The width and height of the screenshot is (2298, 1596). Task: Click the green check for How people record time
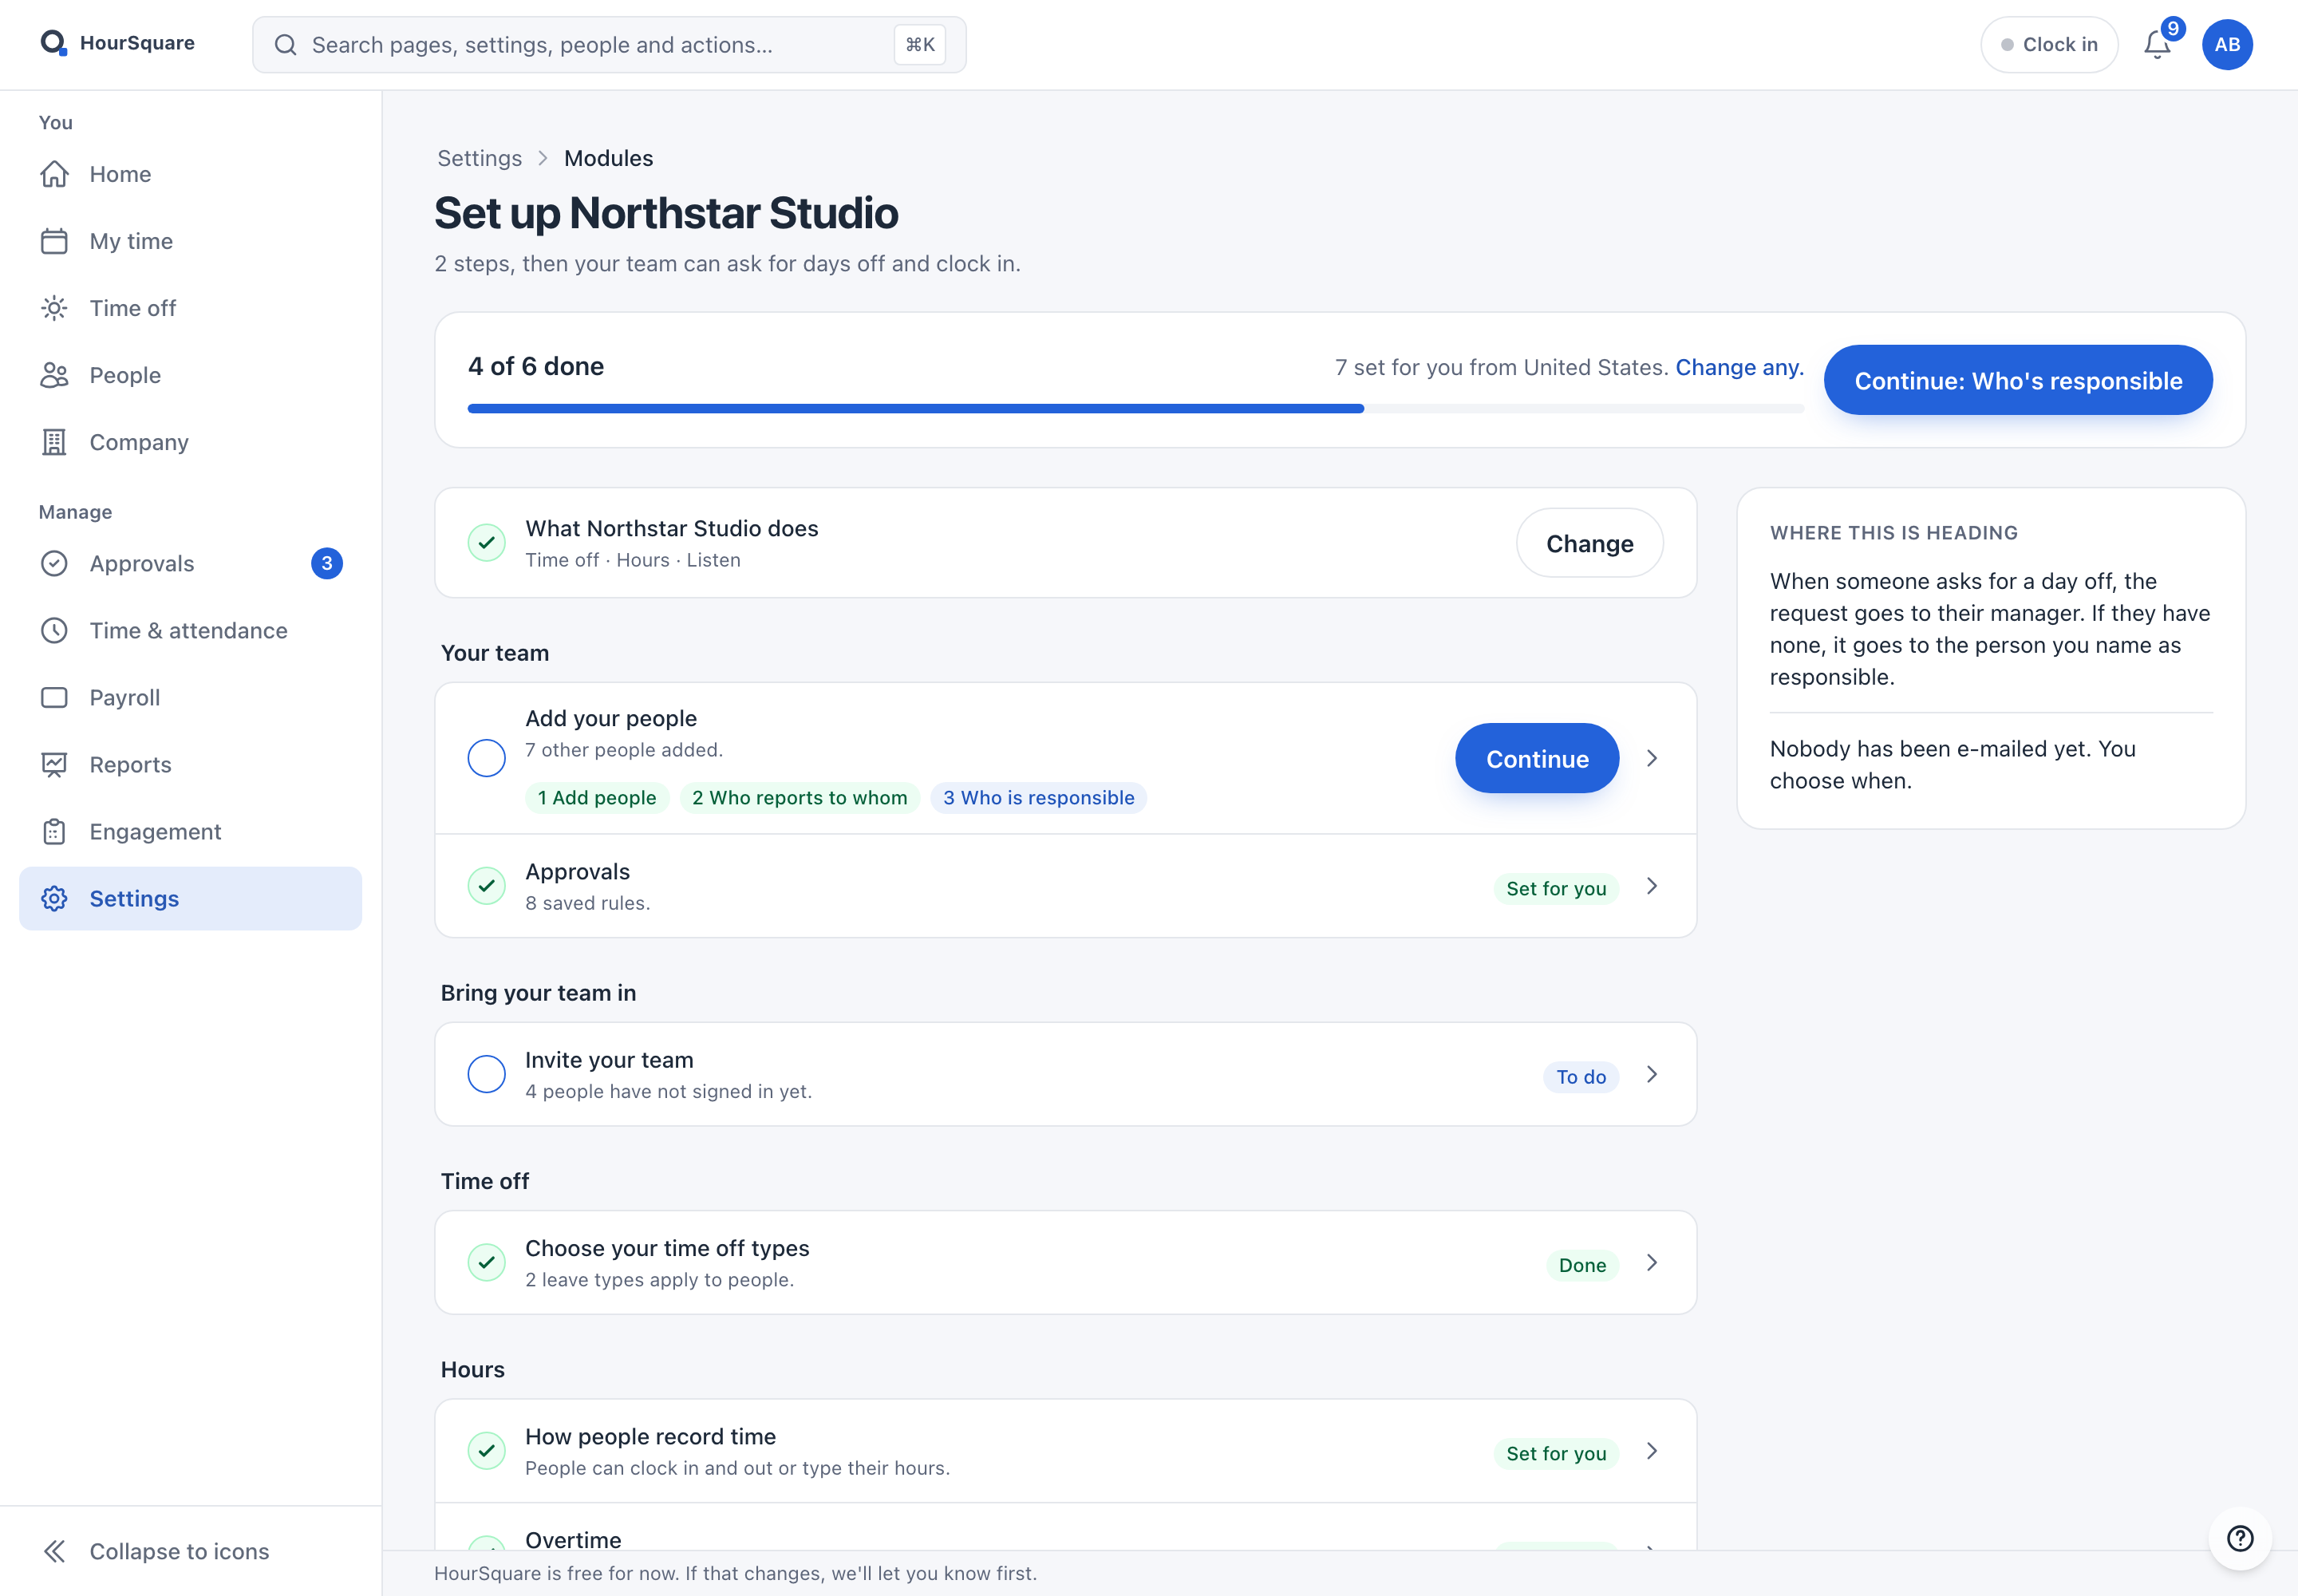[x=486, y=1450]
